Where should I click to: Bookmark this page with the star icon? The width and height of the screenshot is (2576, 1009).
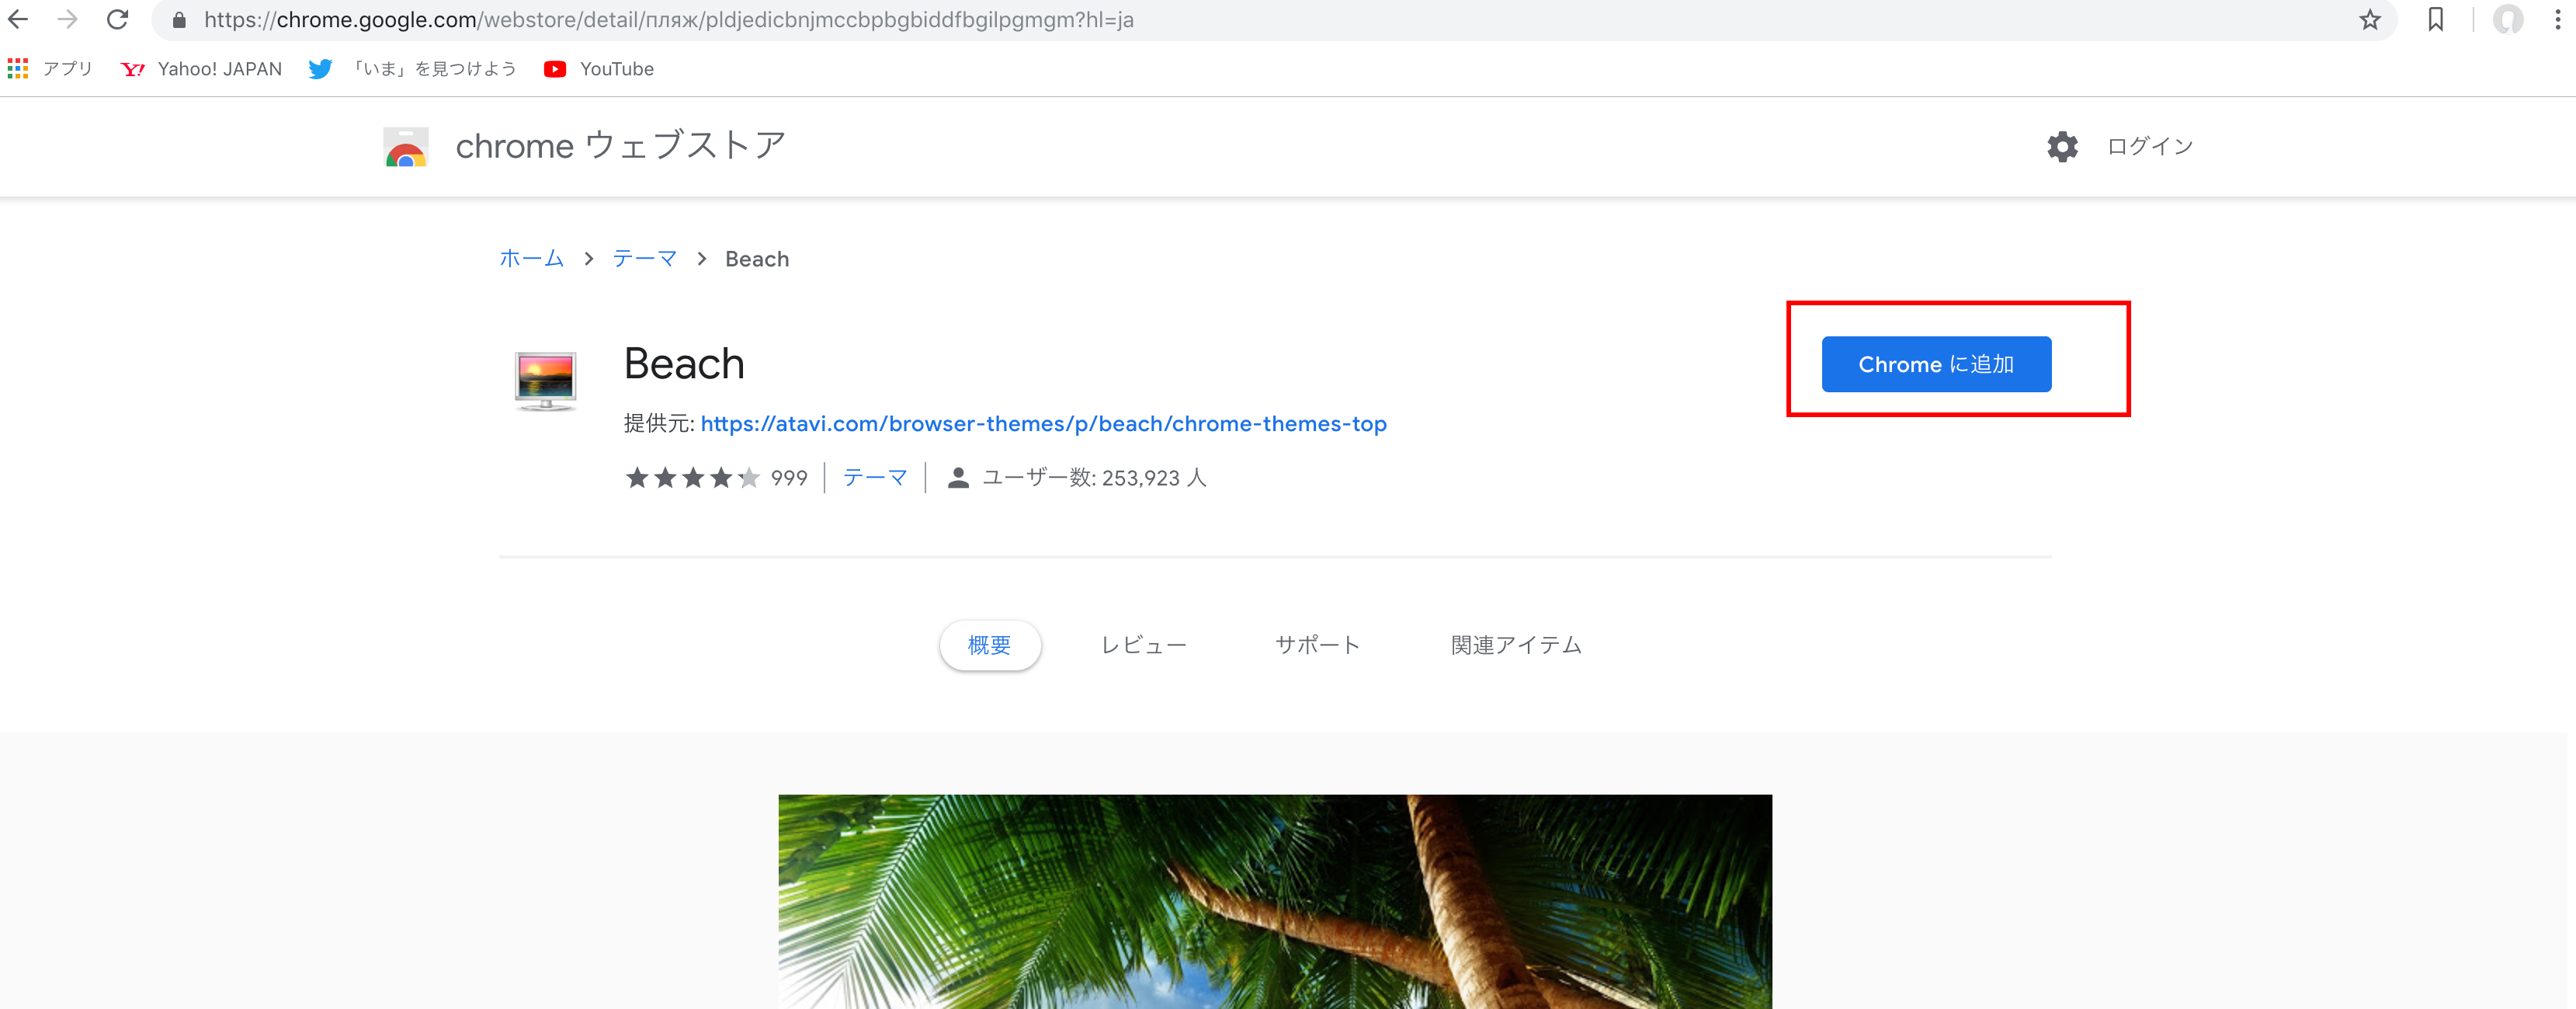point(2369,20)
